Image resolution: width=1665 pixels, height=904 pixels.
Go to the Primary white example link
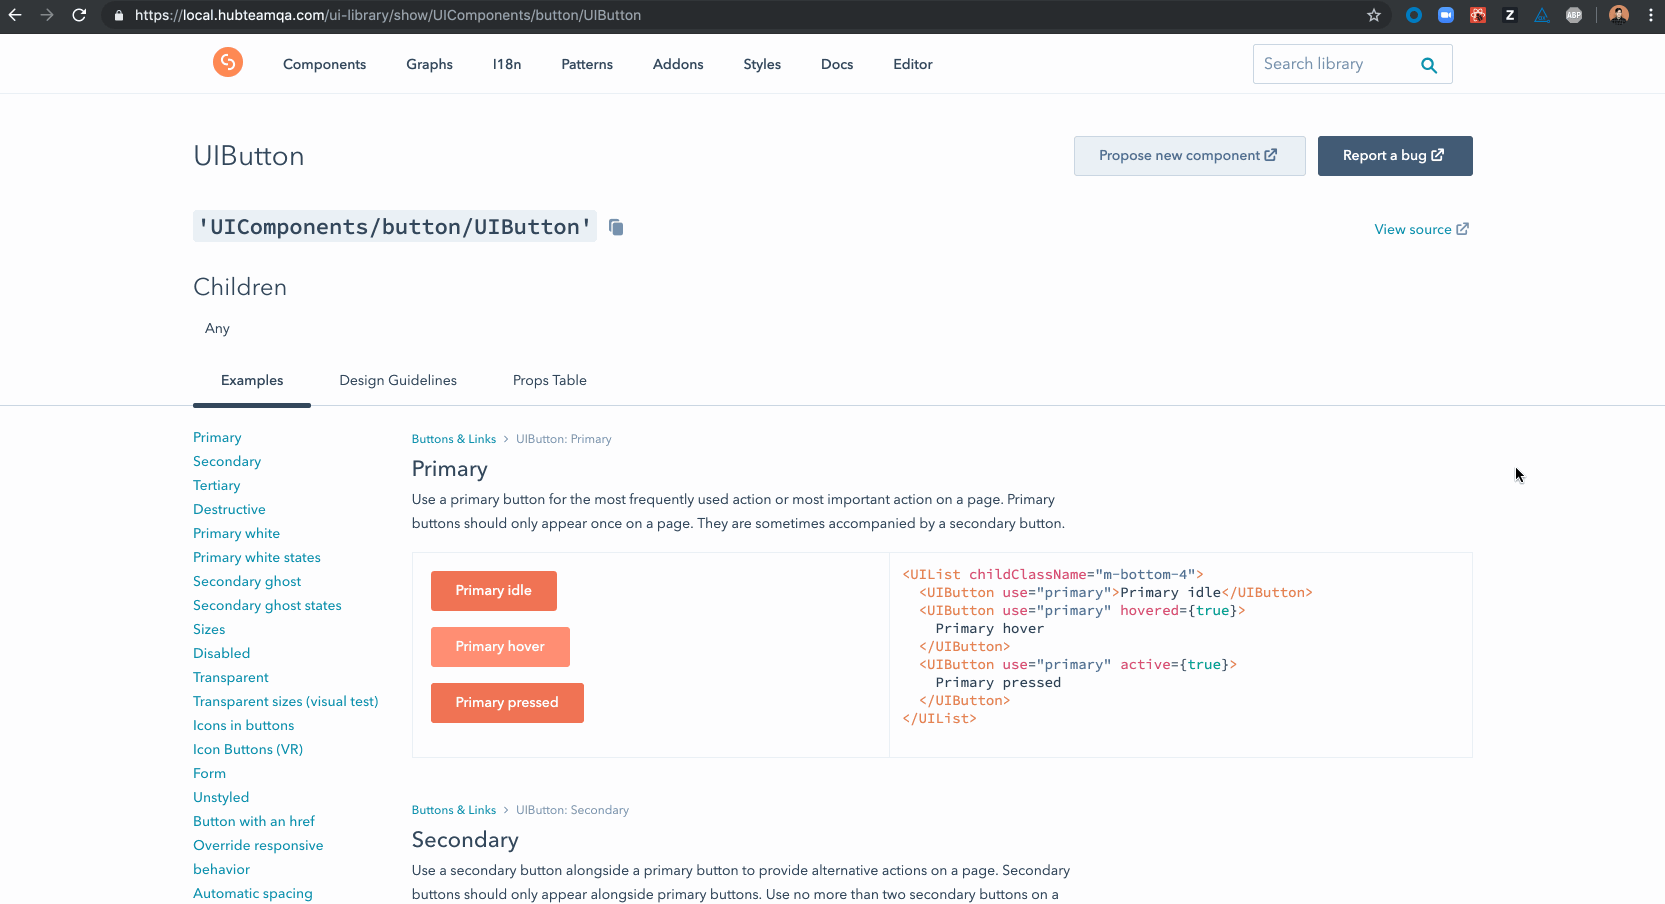[236, 533]
